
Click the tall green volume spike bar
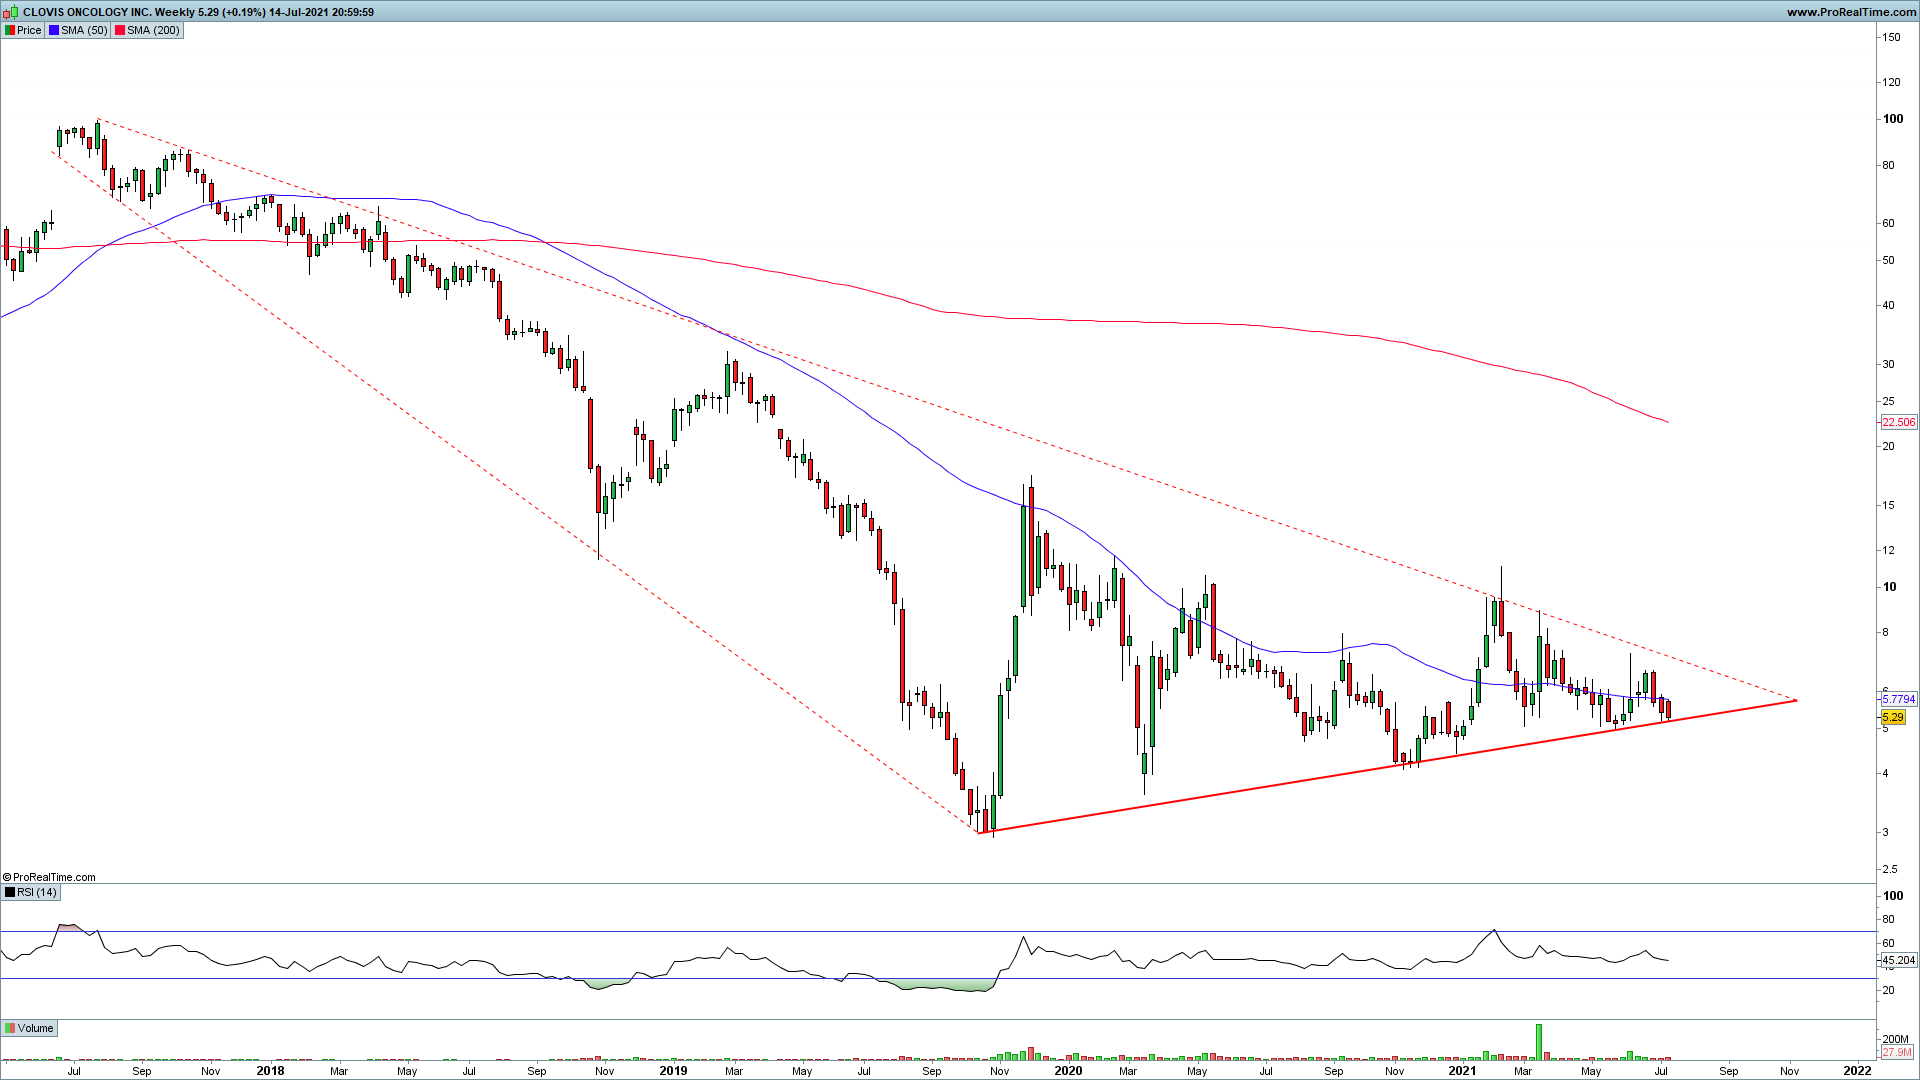[1538, 1042]
